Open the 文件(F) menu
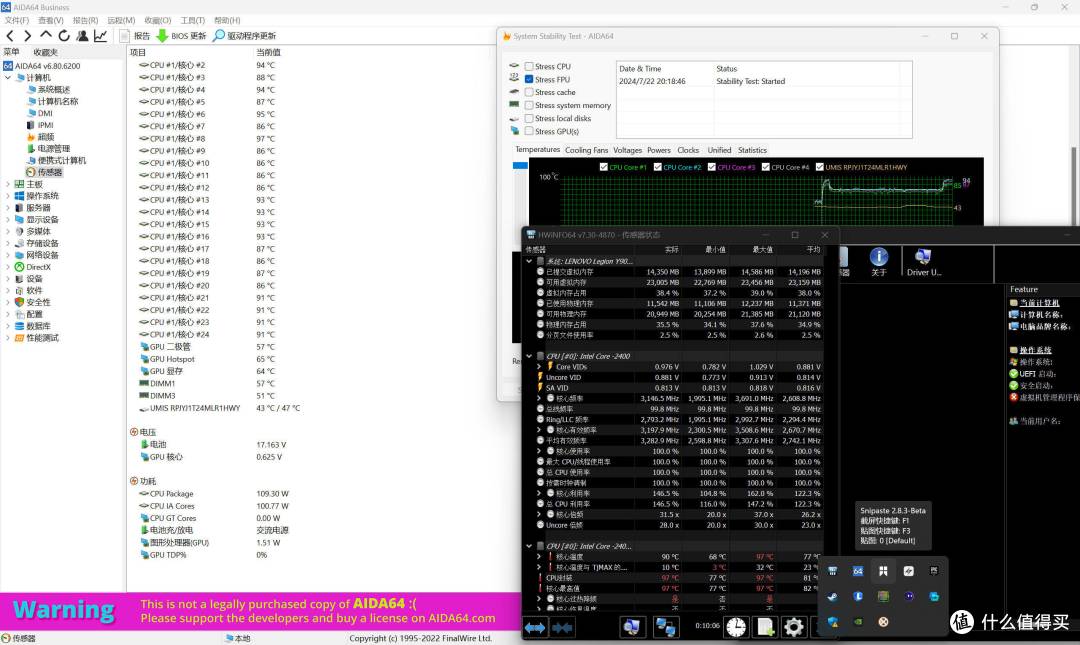 click(17, 21)
